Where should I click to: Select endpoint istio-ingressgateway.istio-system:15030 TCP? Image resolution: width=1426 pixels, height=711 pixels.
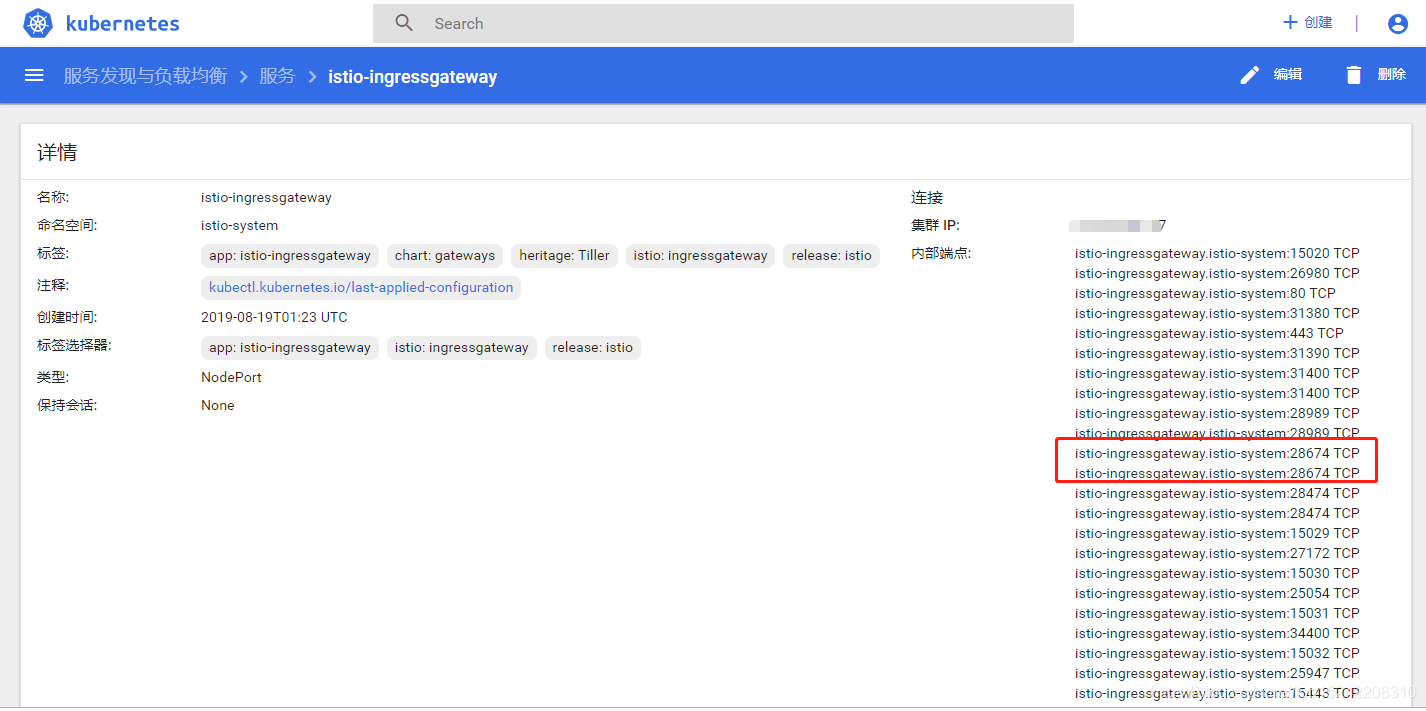[1217, 573]
